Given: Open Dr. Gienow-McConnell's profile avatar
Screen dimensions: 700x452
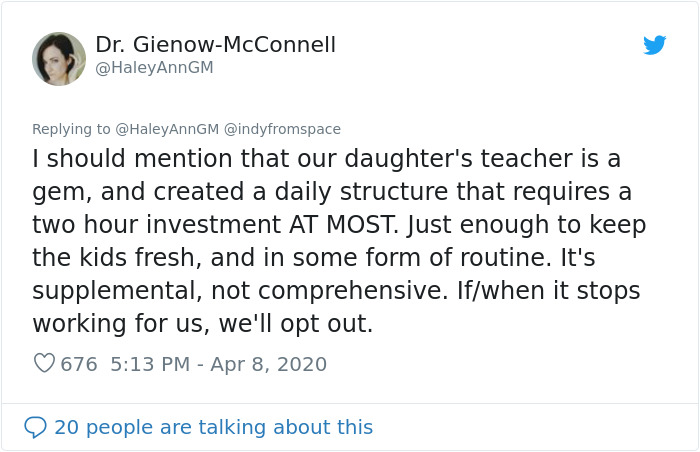Looking at the screenshot, I should pyautogui.click(x=59, y=58).
